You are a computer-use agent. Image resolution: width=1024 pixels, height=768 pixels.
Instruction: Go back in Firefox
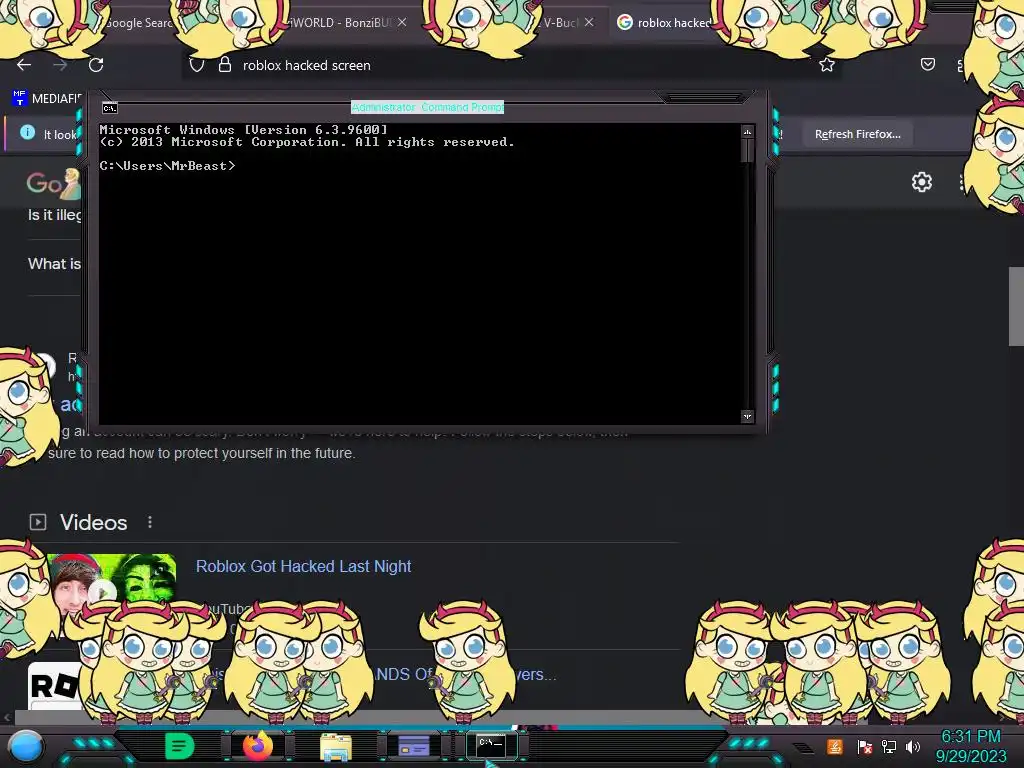24,65
